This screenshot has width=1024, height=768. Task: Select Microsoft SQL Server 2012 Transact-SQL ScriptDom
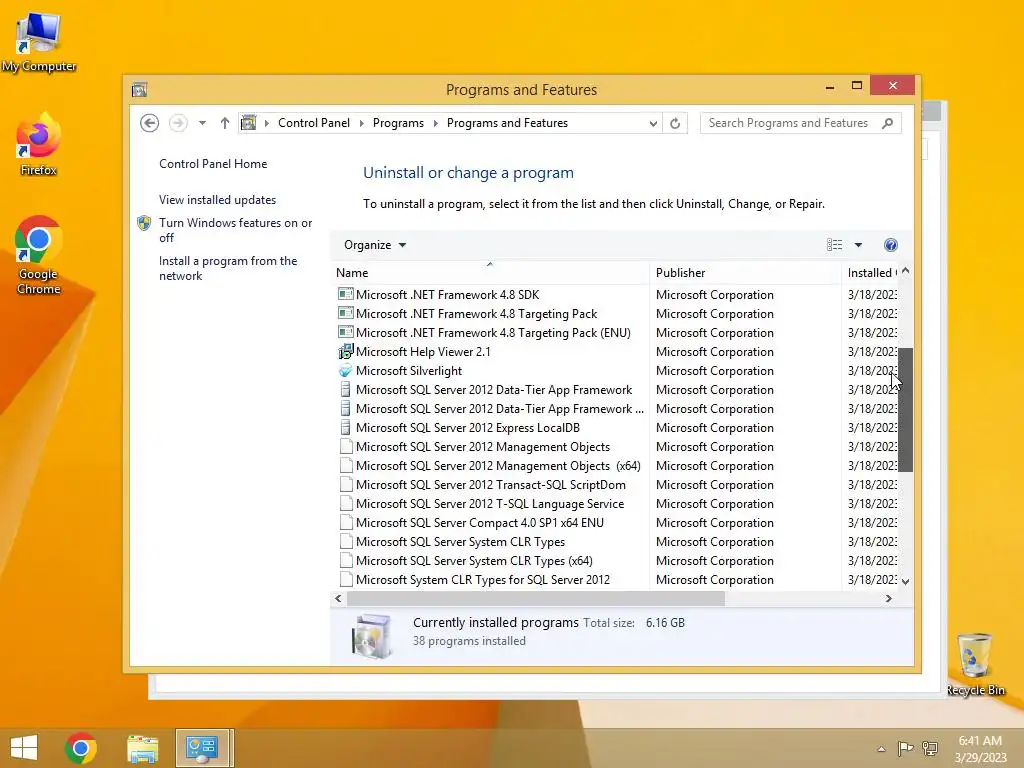616,485
